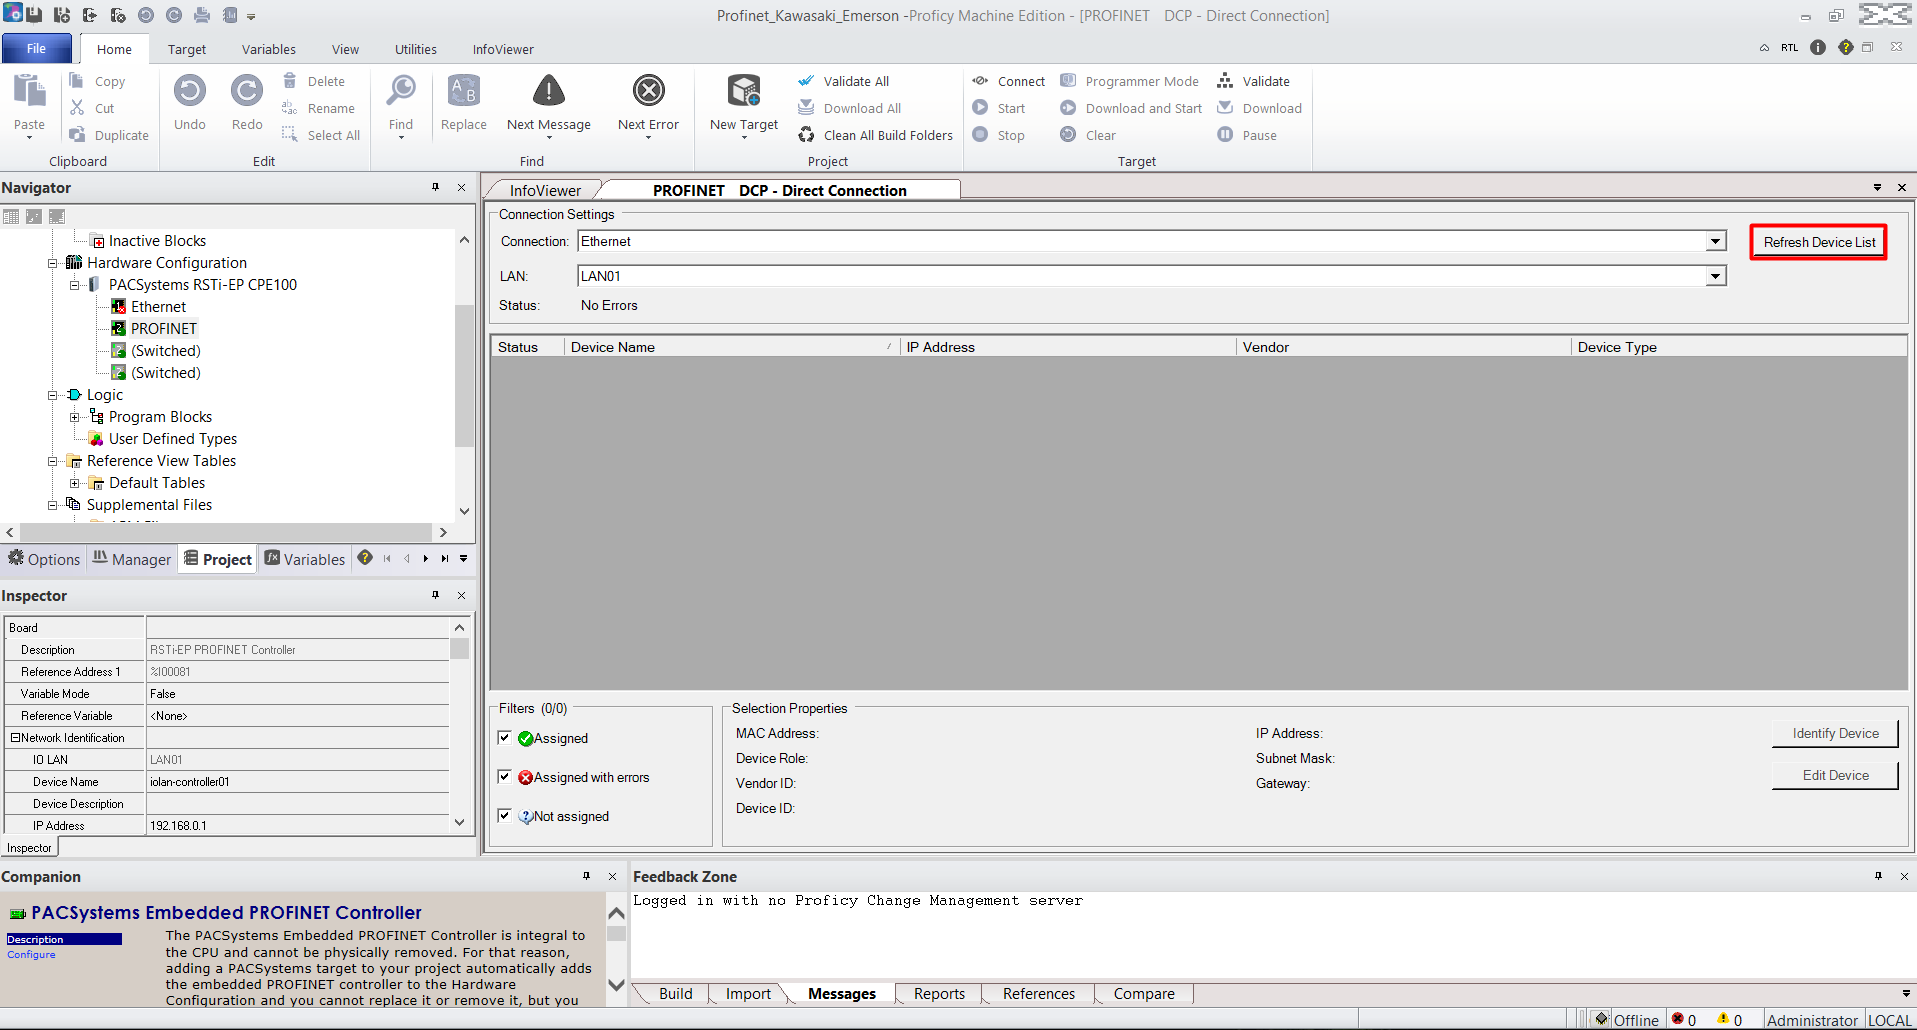The height and width of the screenshot is (1030, 1917).
Task: Open the File menu
Action: [x=36, y=48]
